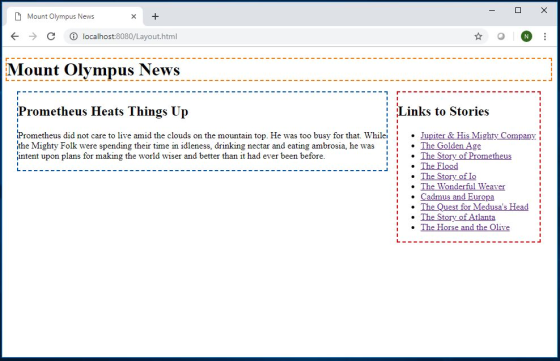Open The Golden Age link
Screen dimensions: 560x361
(450, 146)
